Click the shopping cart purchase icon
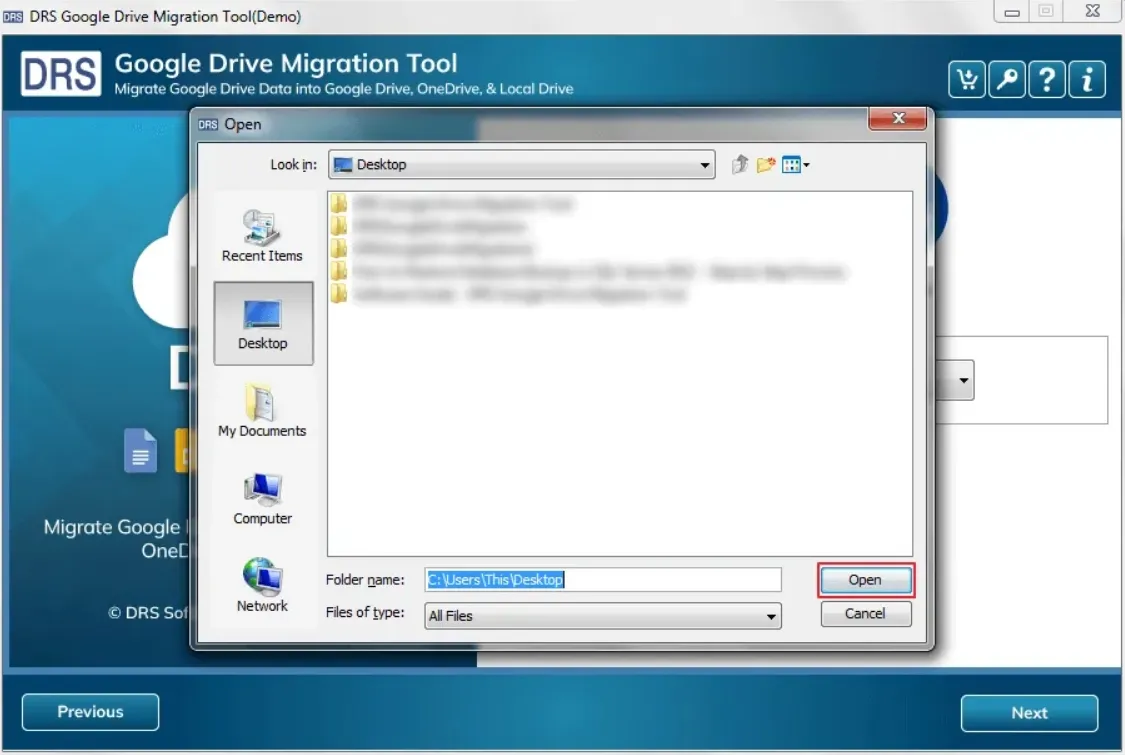1125x755 pixels. 967,80
